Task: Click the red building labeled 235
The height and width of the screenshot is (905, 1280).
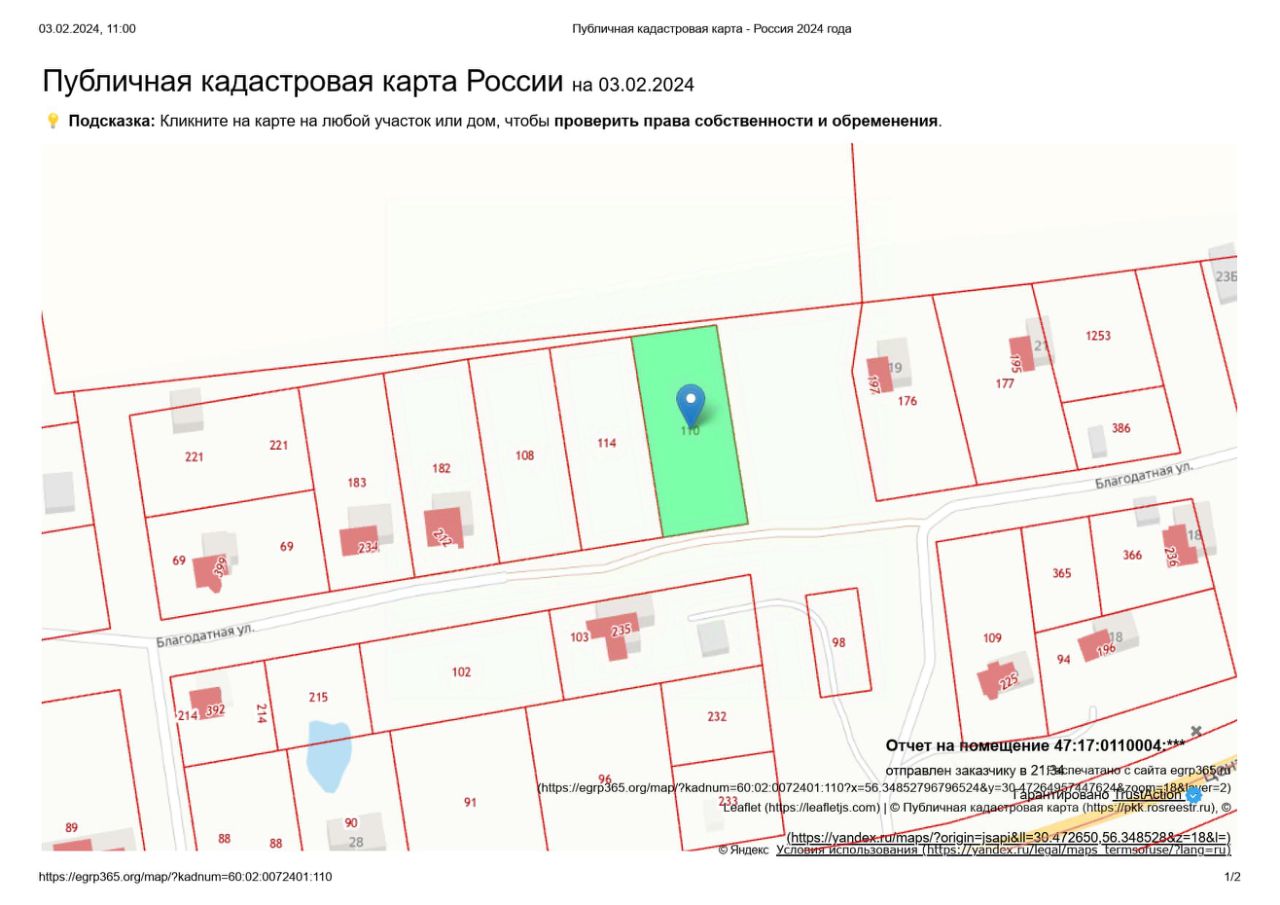Action: [x=614, y=634]
